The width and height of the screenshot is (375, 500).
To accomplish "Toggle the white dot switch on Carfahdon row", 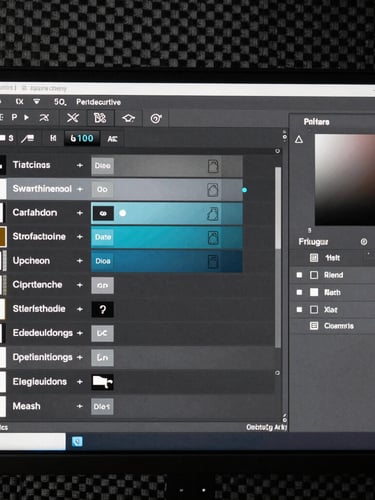I will point(123,213).
